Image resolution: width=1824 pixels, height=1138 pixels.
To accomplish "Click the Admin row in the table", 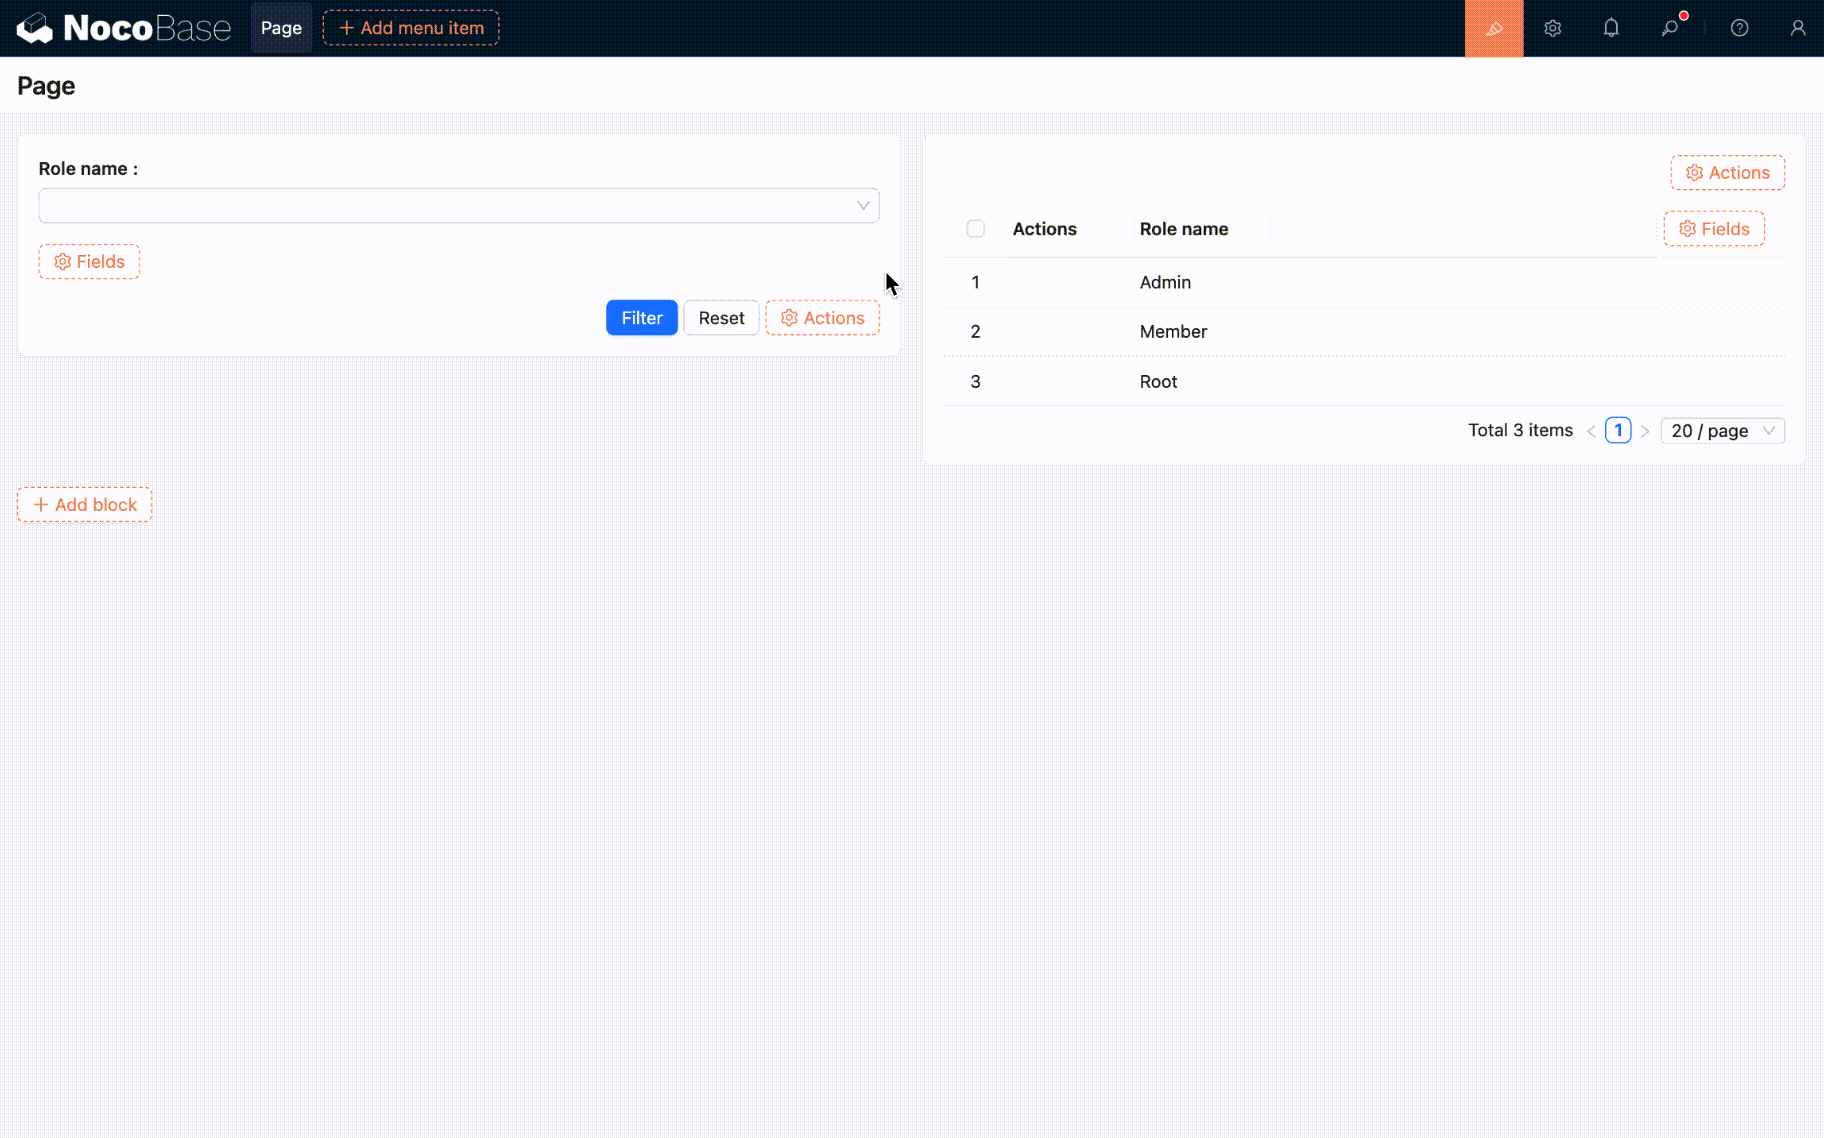I will click(1165, 283).
